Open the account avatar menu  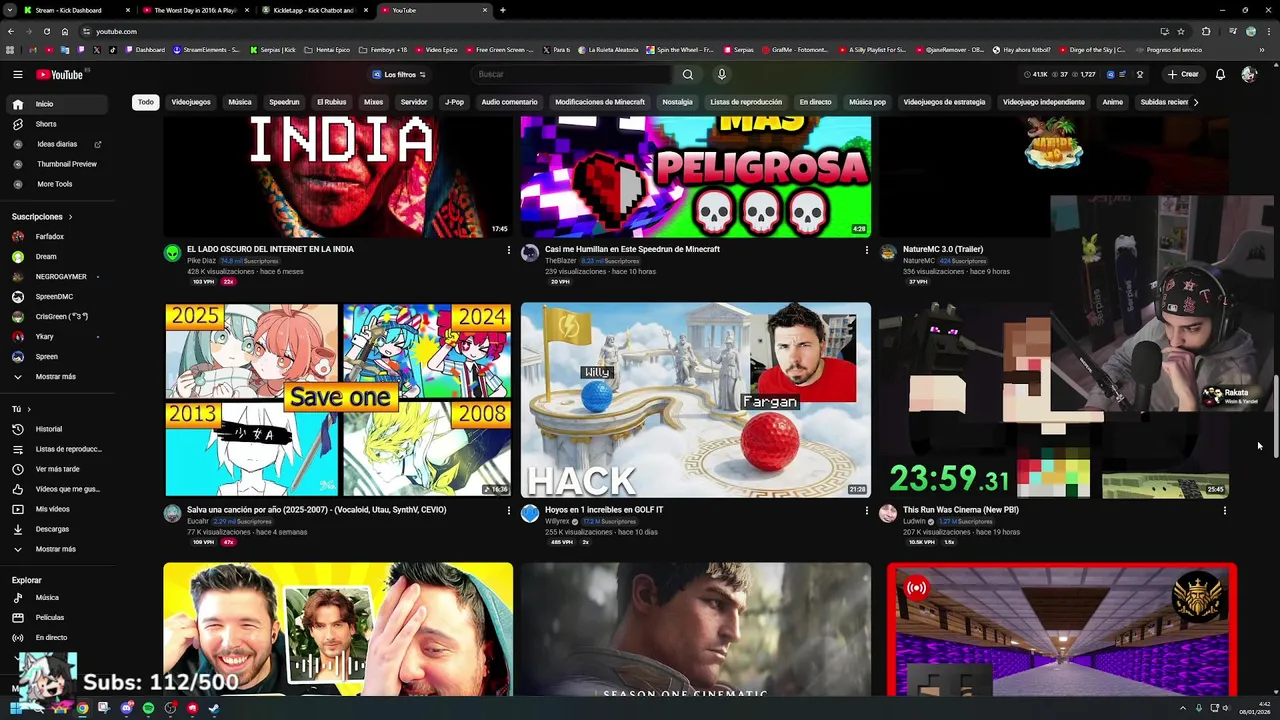click(1248, 74)
